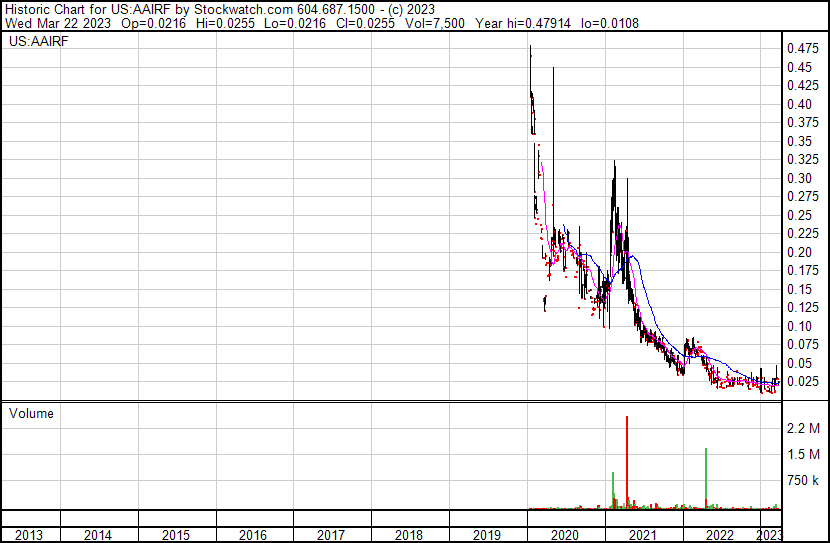Select the 2016 year label on the time axis

click(x=253, y=535)
